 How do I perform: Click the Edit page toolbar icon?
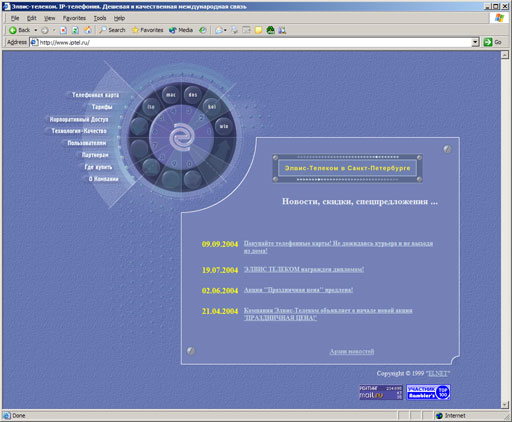coord(246,30)
